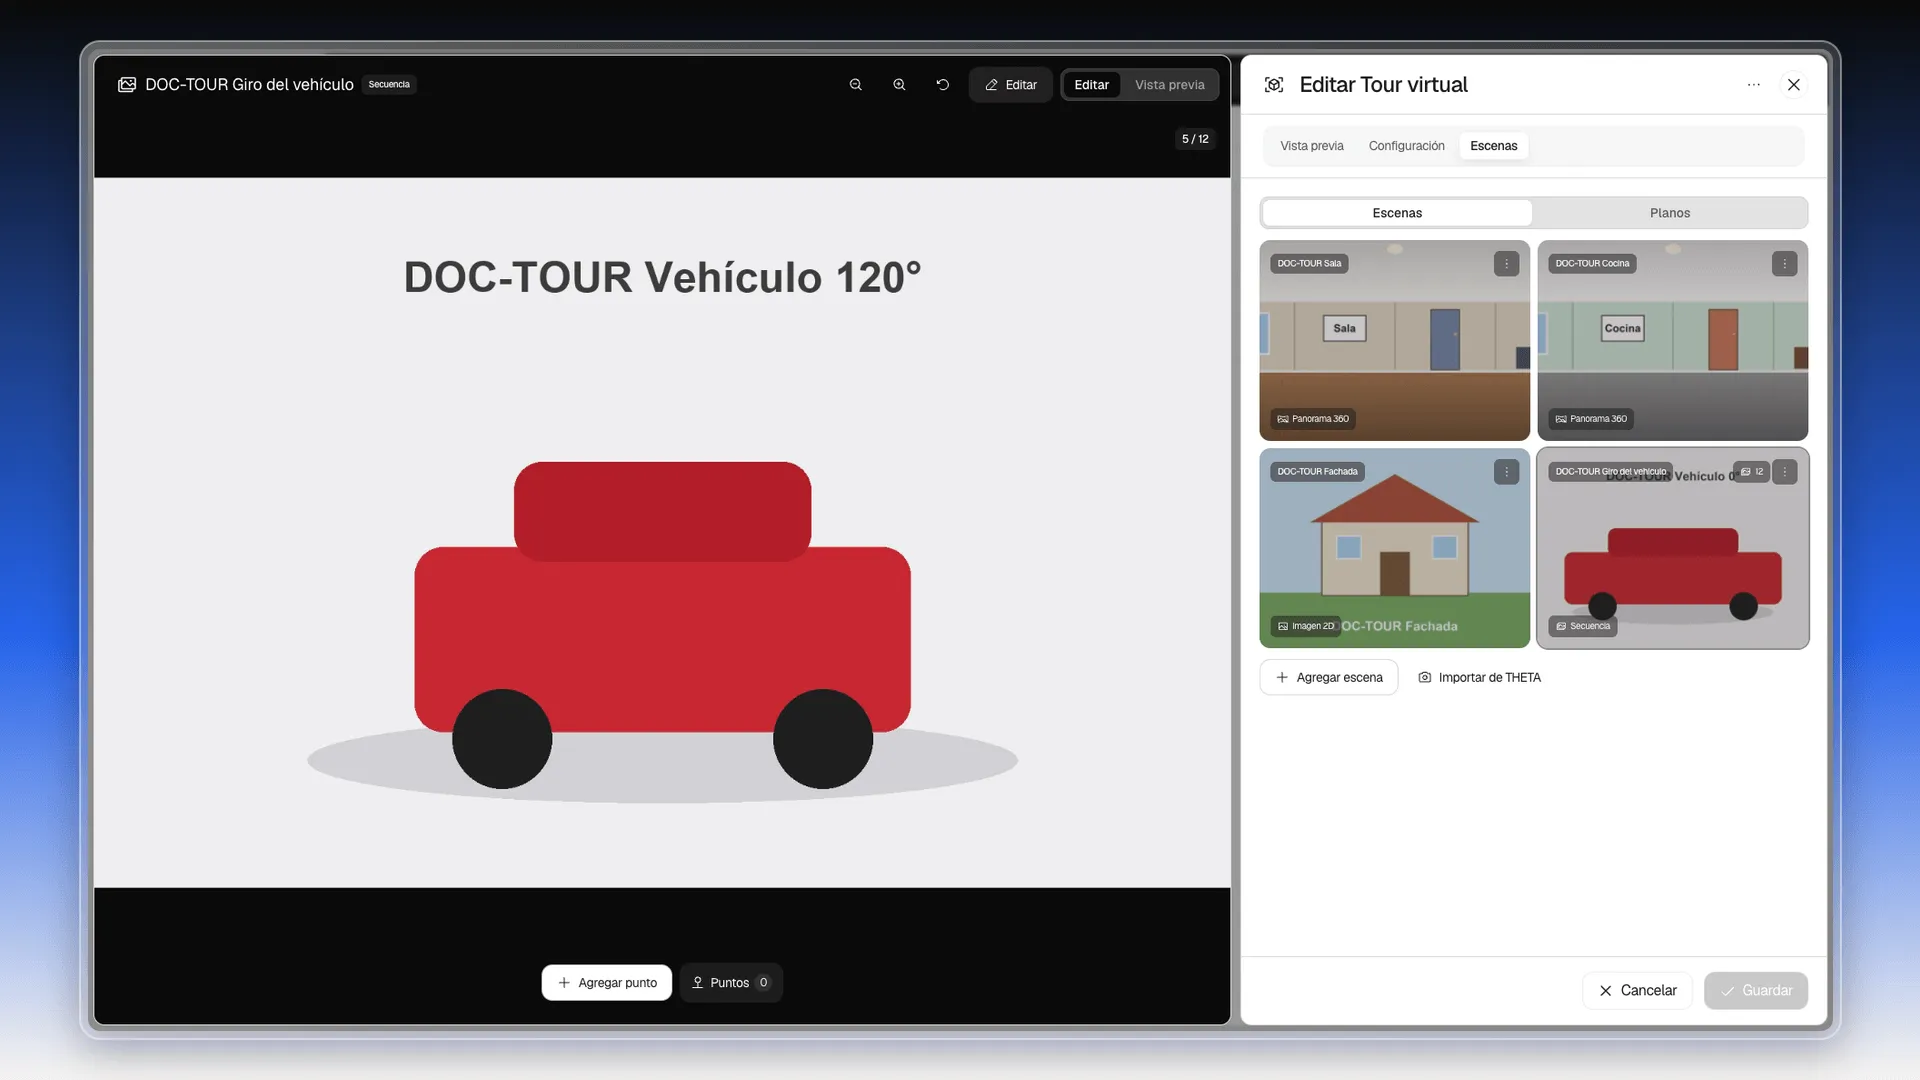The width and height of the screenshot is (1920, 1080).
Task: Switch viewer to Vista previa mode
Action: 1169,85
